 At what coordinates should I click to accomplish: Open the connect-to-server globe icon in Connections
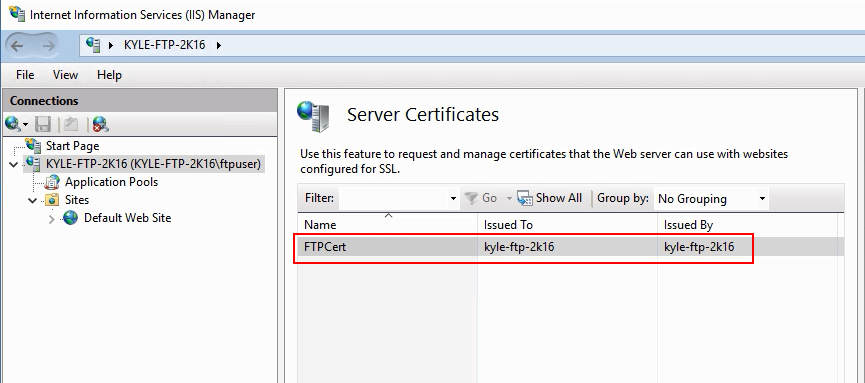13,124
